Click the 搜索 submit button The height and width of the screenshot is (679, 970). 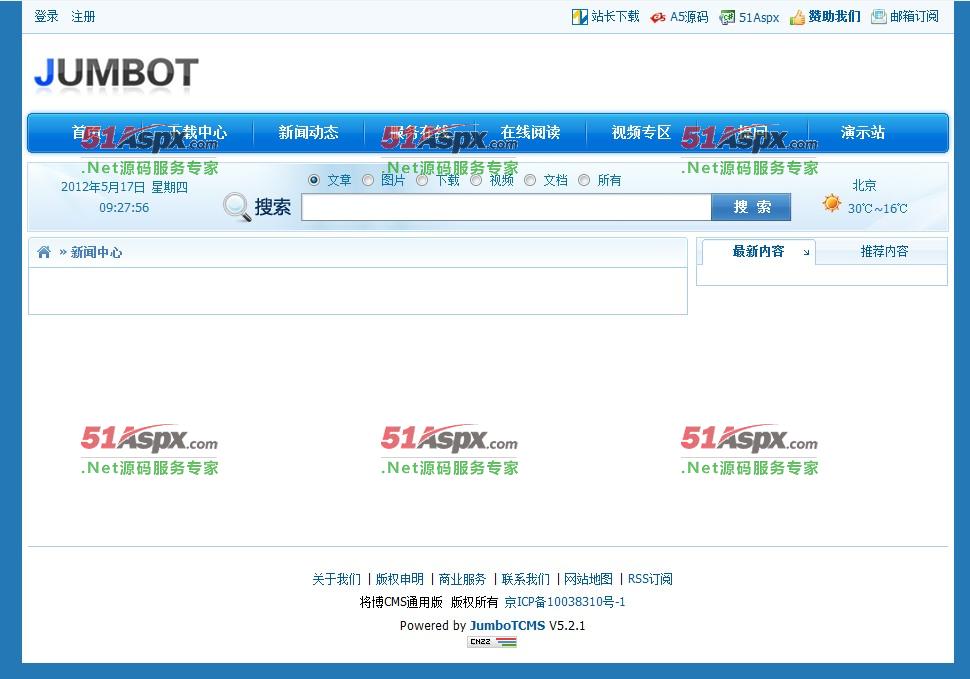[x=751, y=207]
